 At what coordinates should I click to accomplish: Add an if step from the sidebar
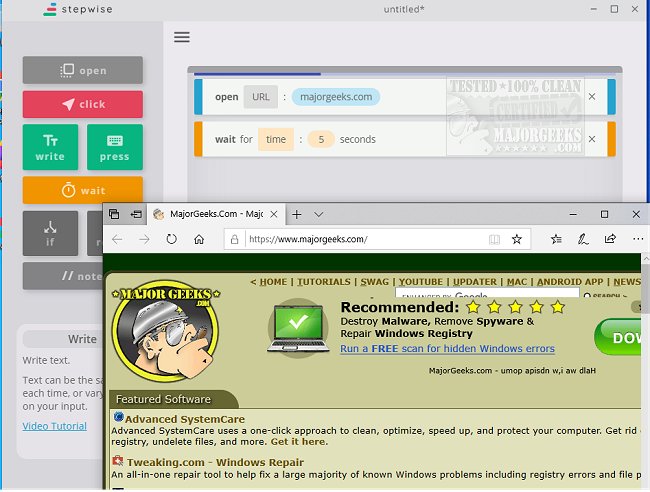point(50,233)
